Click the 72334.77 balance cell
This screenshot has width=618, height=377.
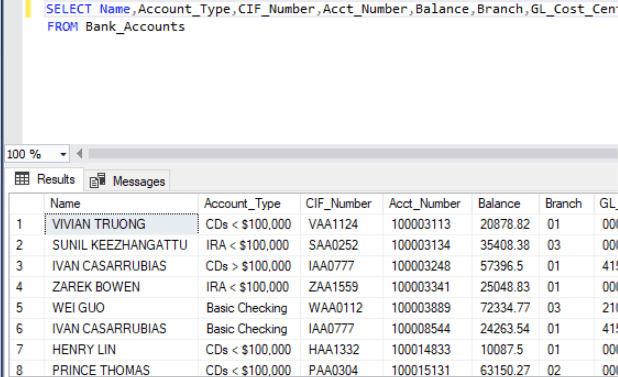click(506, 308)
